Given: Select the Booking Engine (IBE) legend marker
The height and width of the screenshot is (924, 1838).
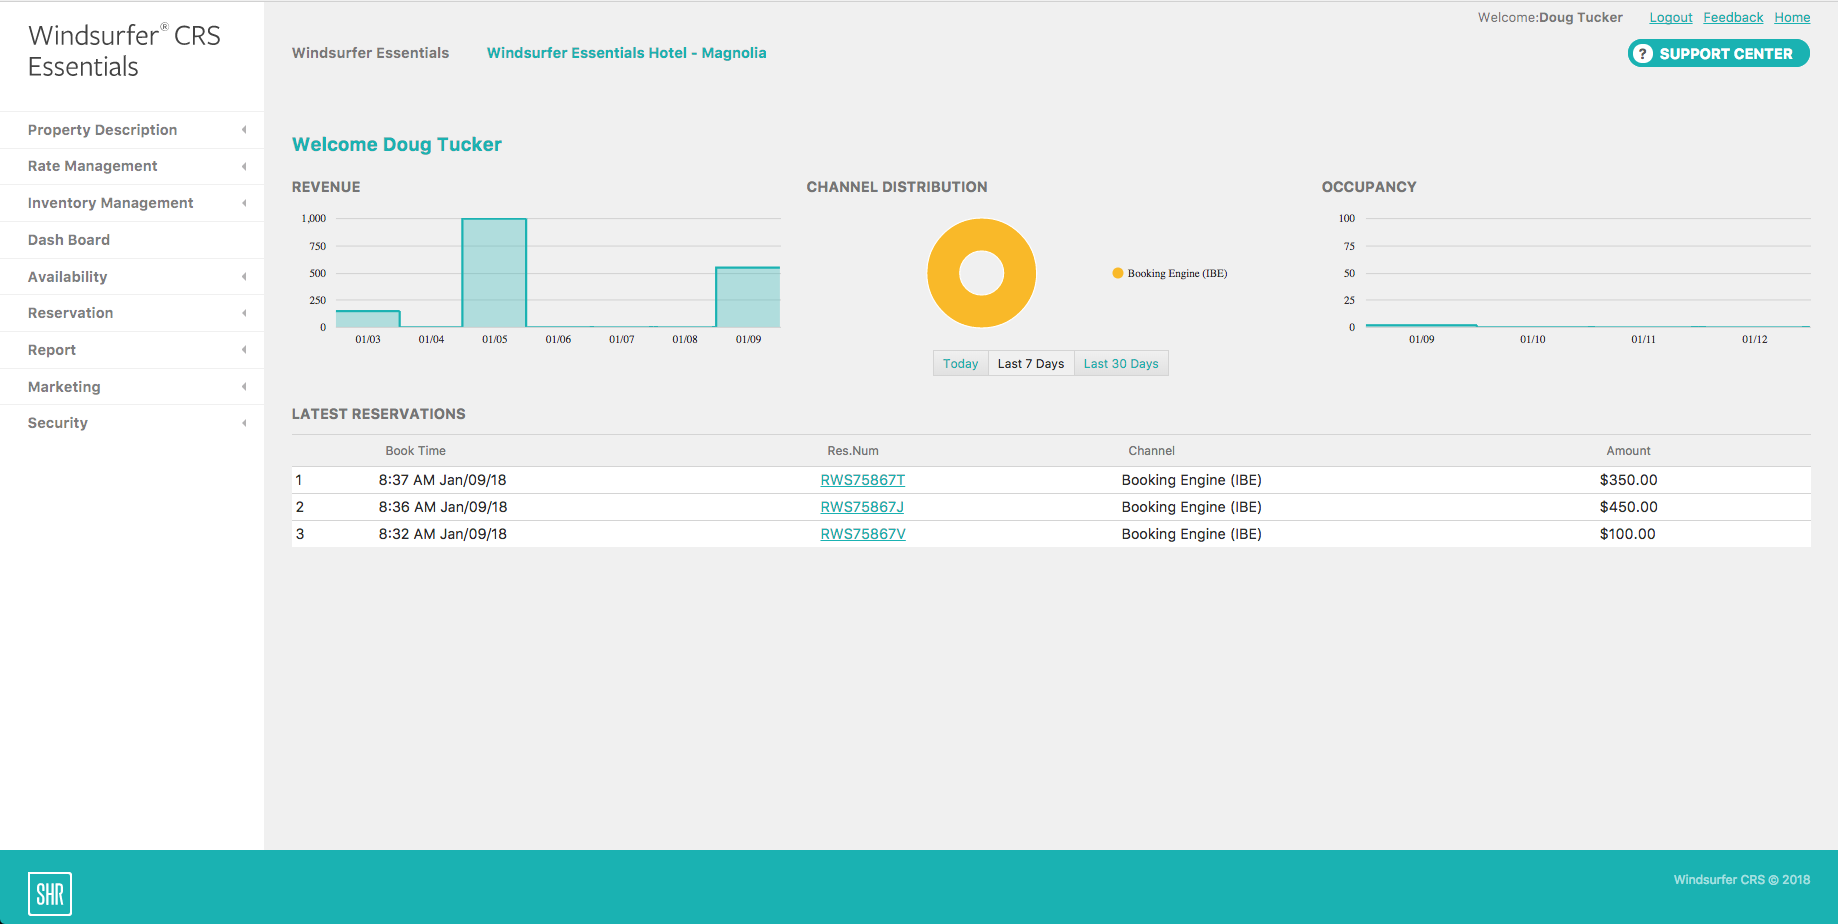Looking at the screenshot, I should click(1117, 272).
